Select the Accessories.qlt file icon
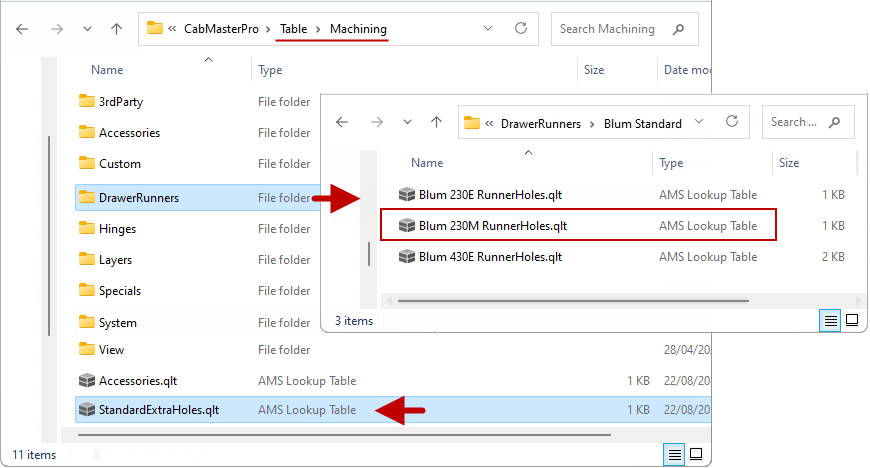This screenshot has width=870, height=468. pos(87,380)
